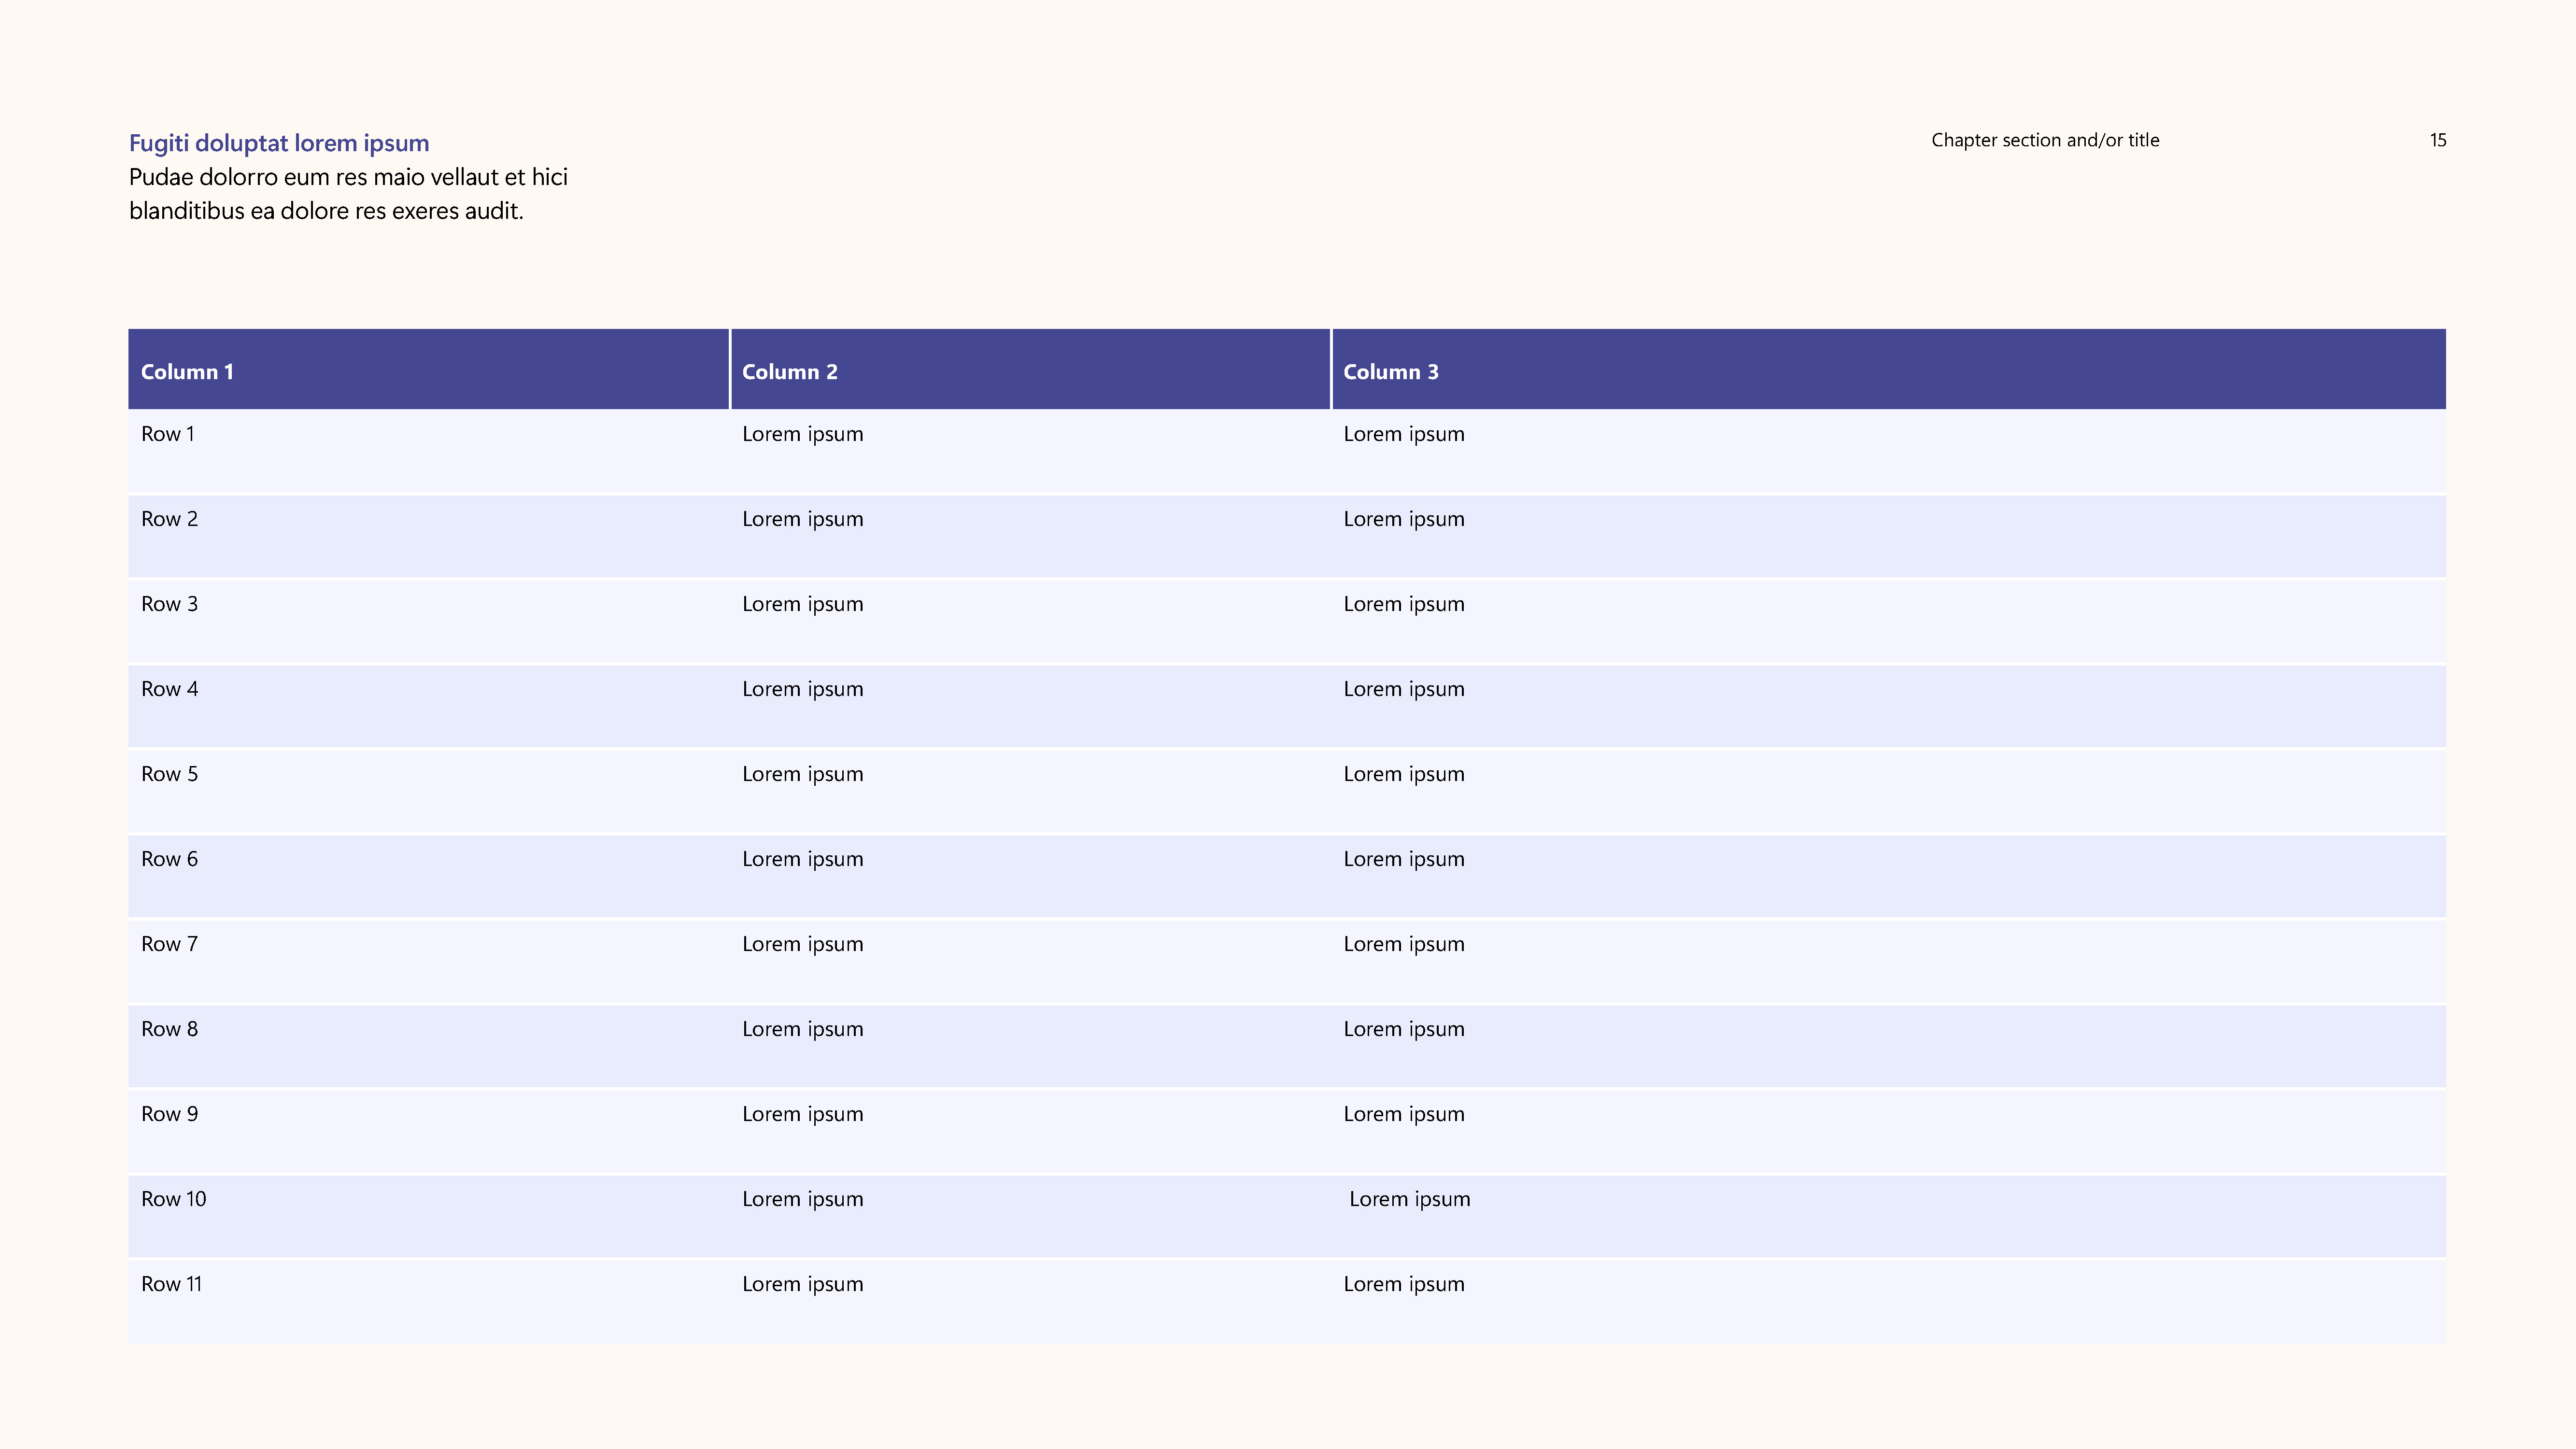Select Row 4's Column 2 'Lorem ipsum' cell
2576x1449 pixels.
pyautogui.click(x=1030, y=707)
